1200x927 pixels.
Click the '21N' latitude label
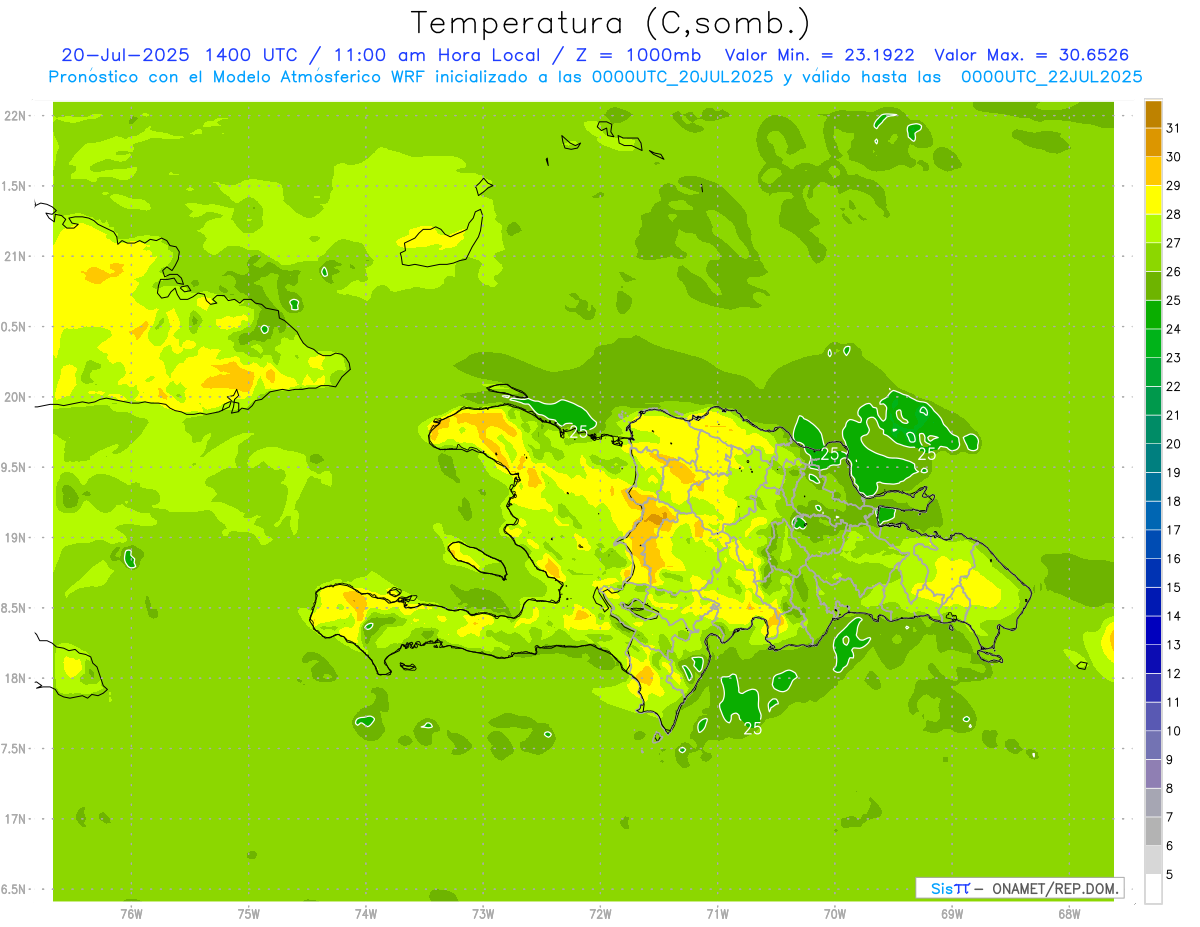click(14, 257)
